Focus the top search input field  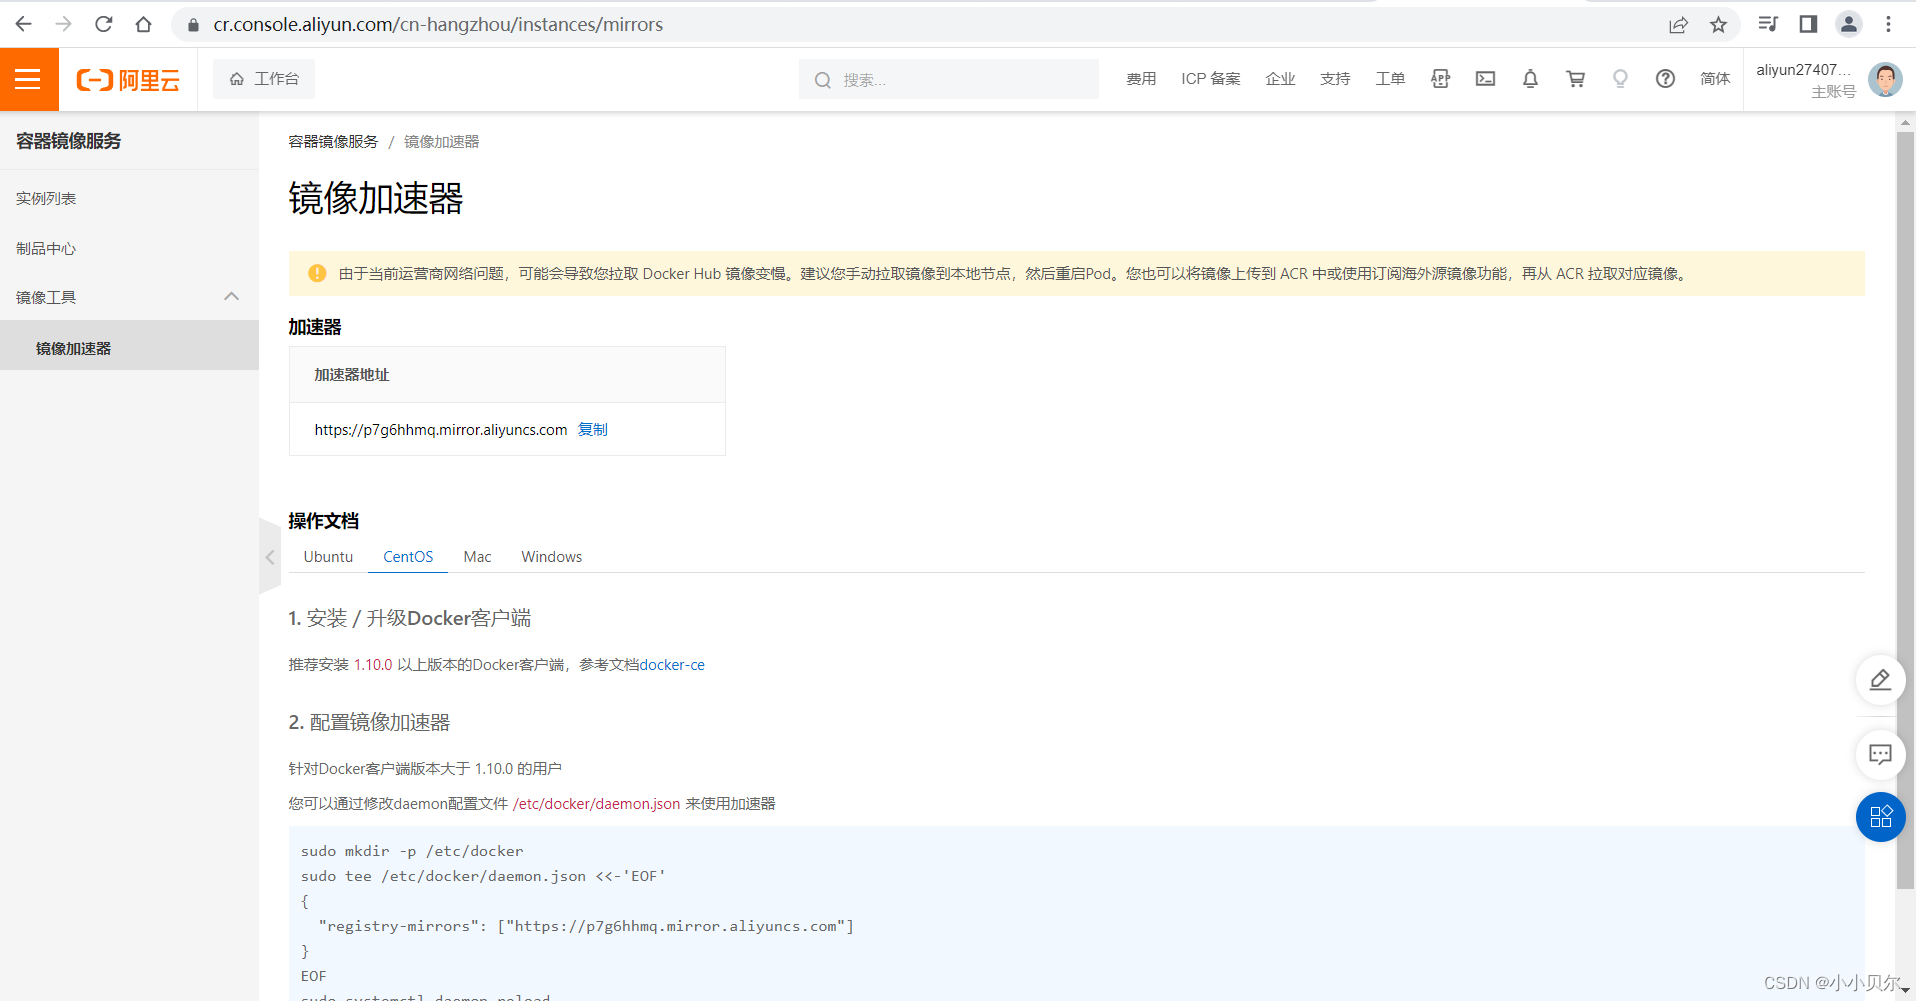point(949,79)
